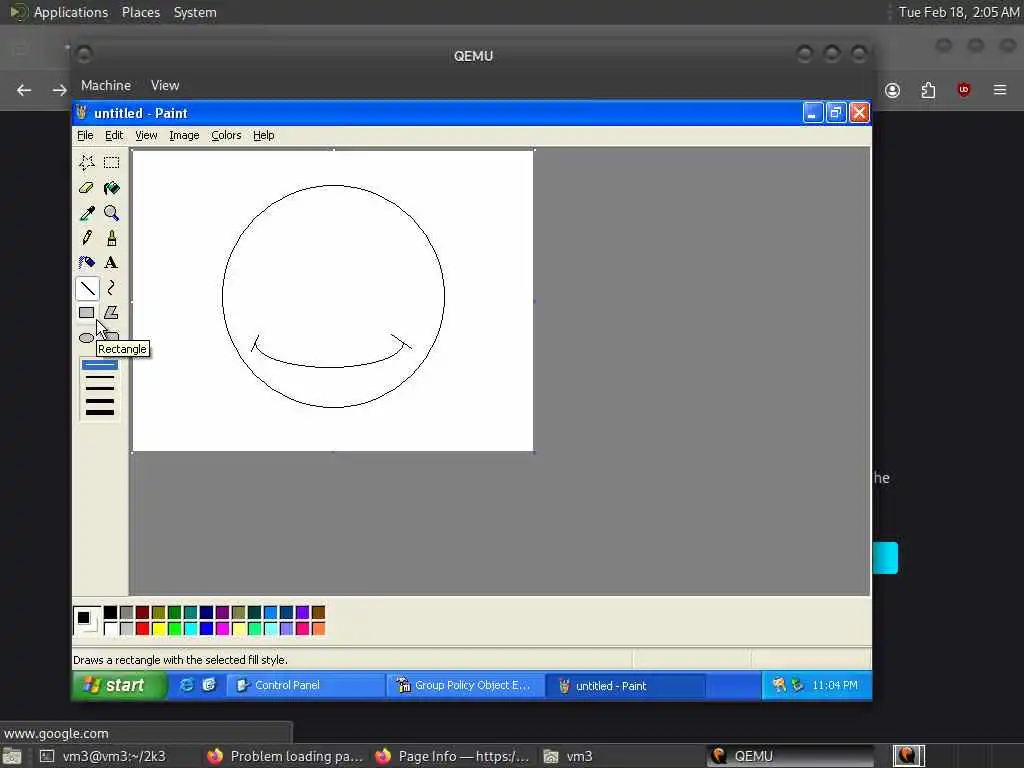The height and width of the screenshot is (768, 1024).
Task: Click the XP tray clock showing 11:04 PM
Action: pos(835,685)
